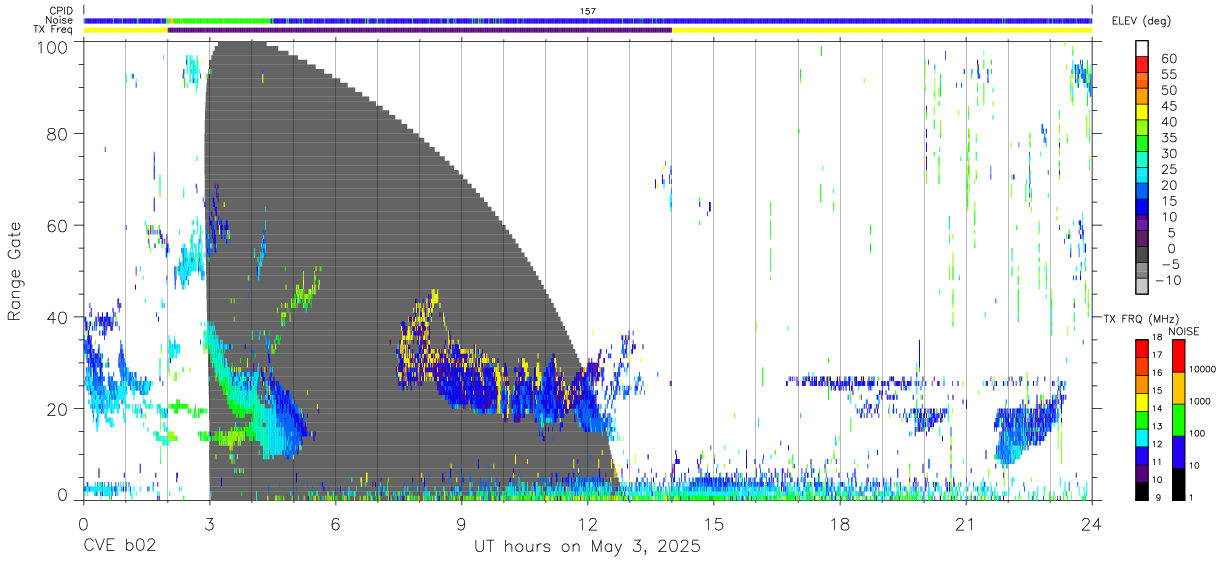This screenshot has width=1228, height=567.
Task: Click the blue 10 noise swatch
Action: [1178, 451]
